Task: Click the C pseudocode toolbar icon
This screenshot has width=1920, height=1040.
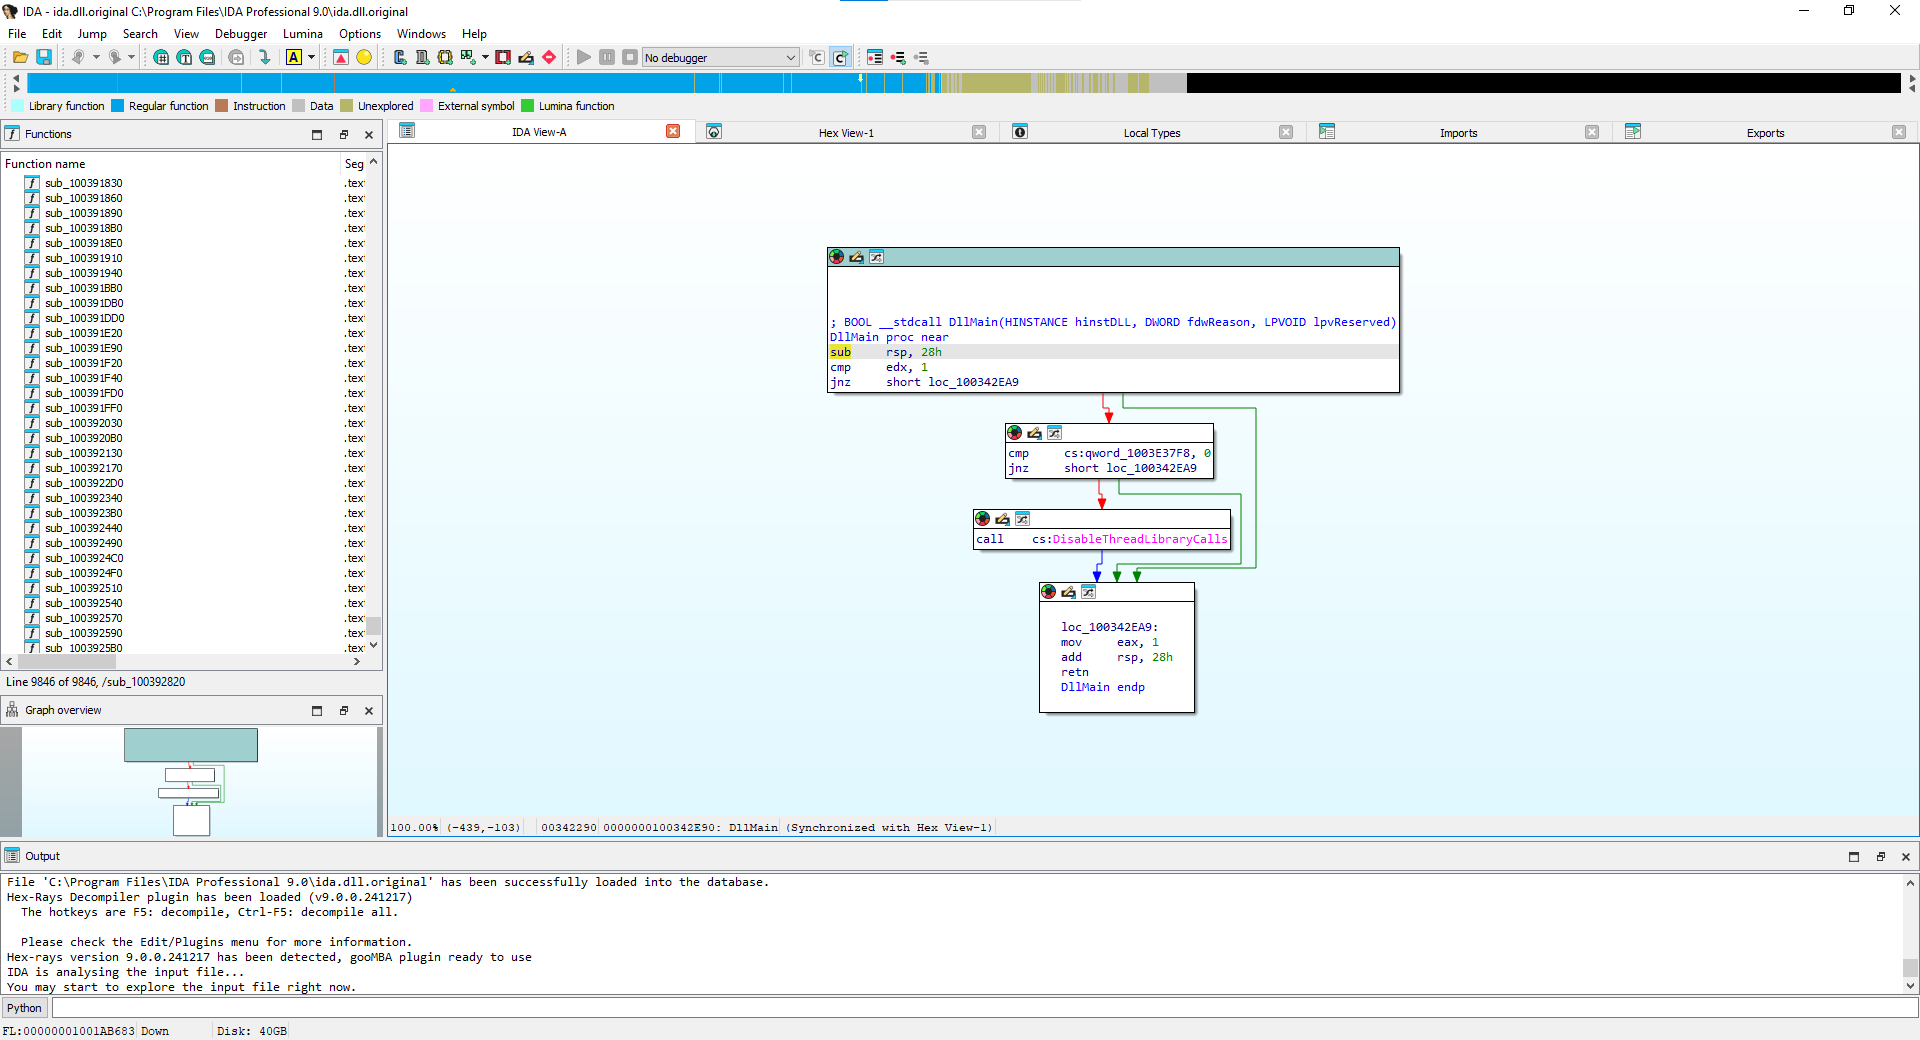Action: (x=817, y=57)
